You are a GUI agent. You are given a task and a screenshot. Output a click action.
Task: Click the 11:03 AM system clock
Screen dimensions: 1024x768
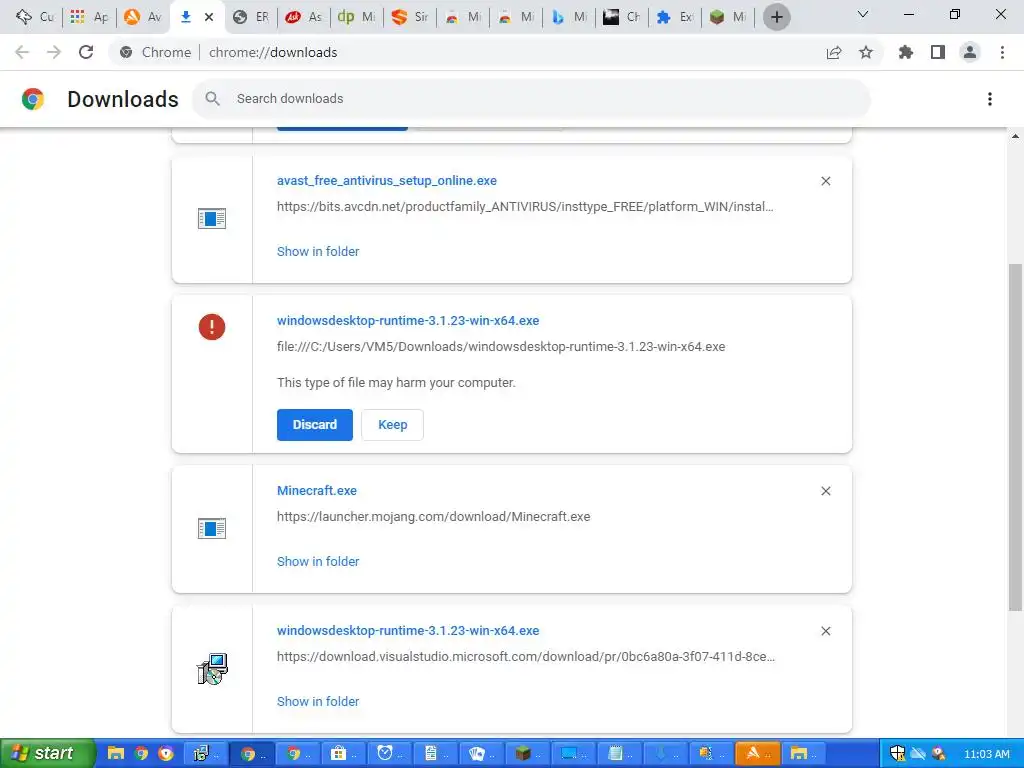987,754
